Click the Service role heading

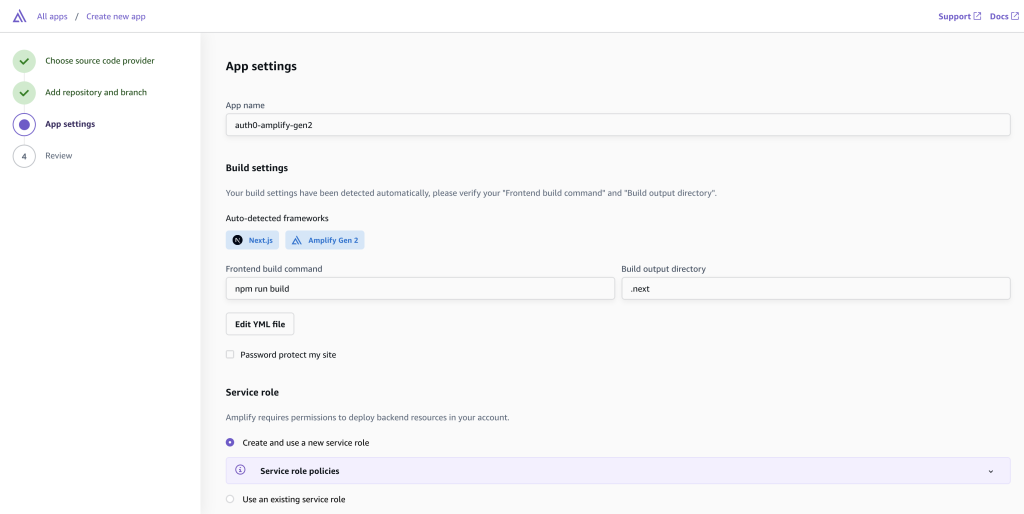click(x=252, y=393)
